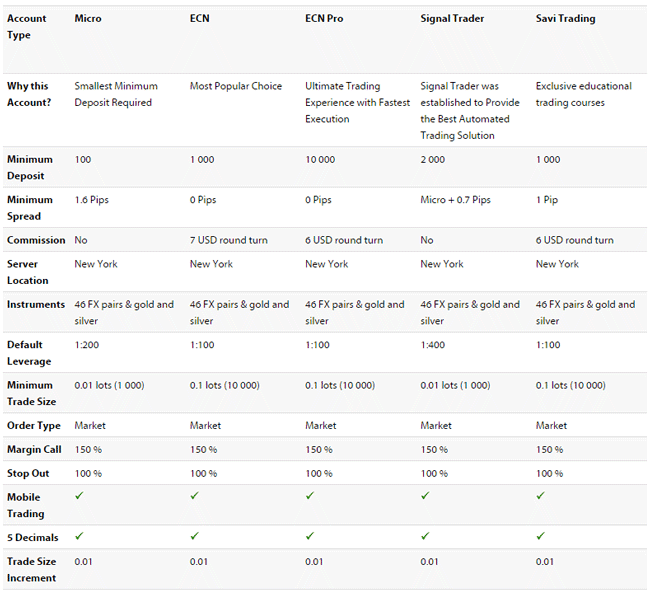The height and width of the screenshot is (595, 650).
Task: Click the Mobile Trading checkmark for ECN Pro
Action: click(x=310, y=495)
